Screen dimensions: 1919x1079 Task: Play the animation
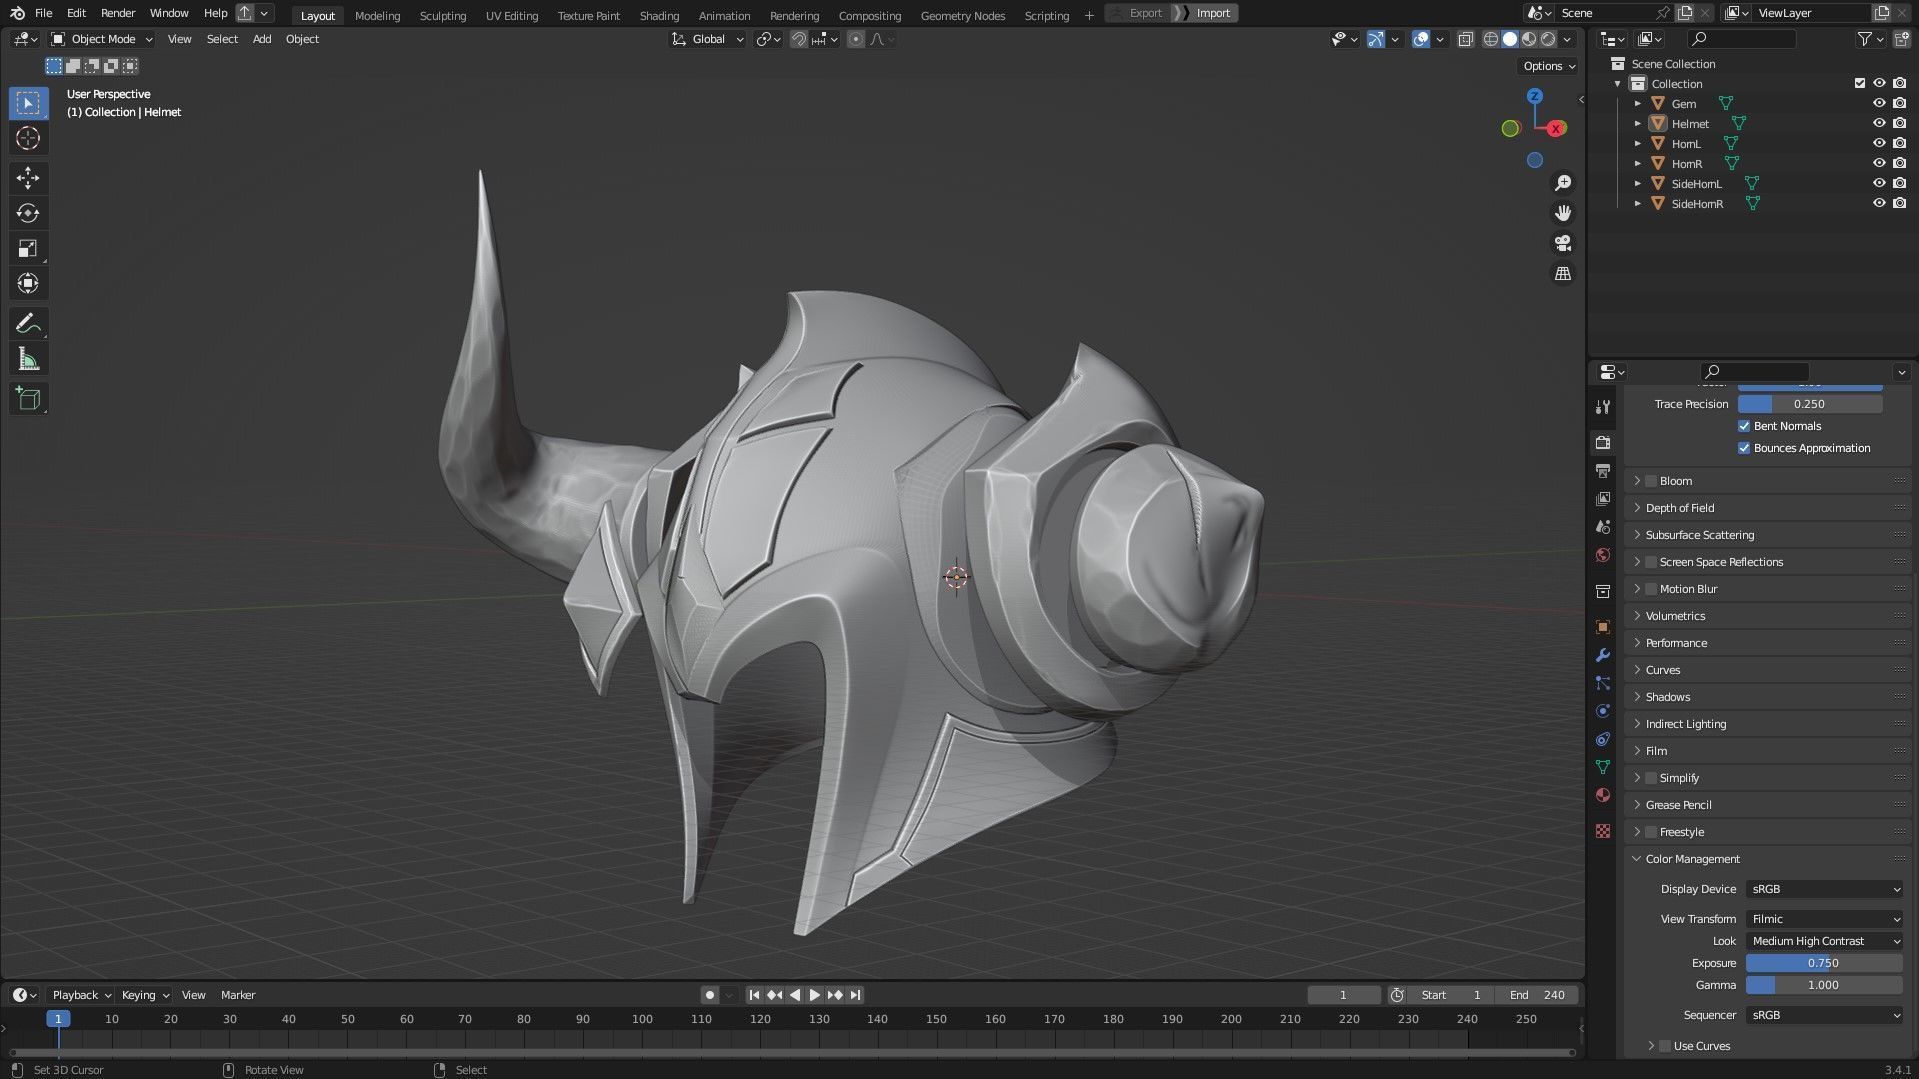click(814, 995)
